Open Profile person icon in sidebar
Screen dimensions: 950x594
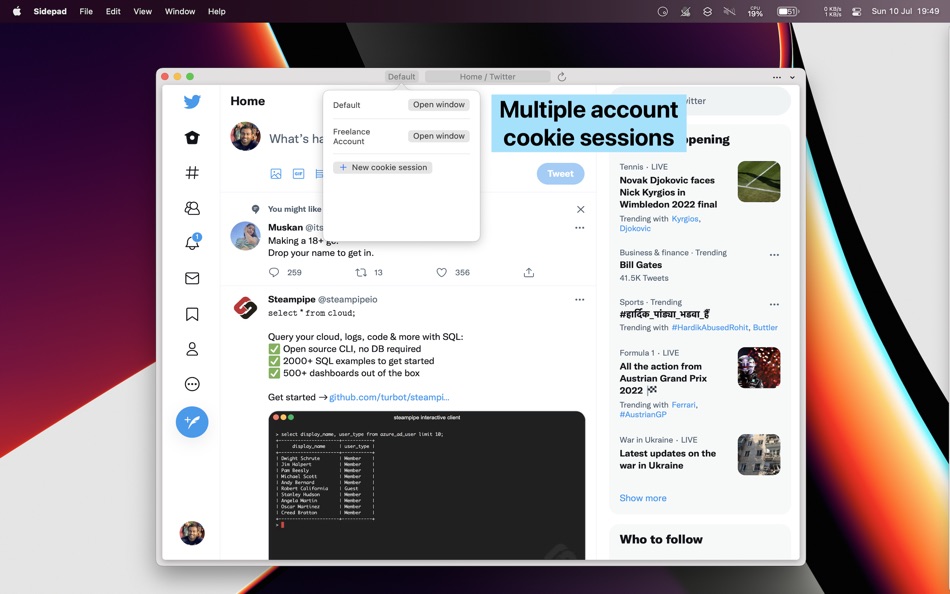(192, 349)
